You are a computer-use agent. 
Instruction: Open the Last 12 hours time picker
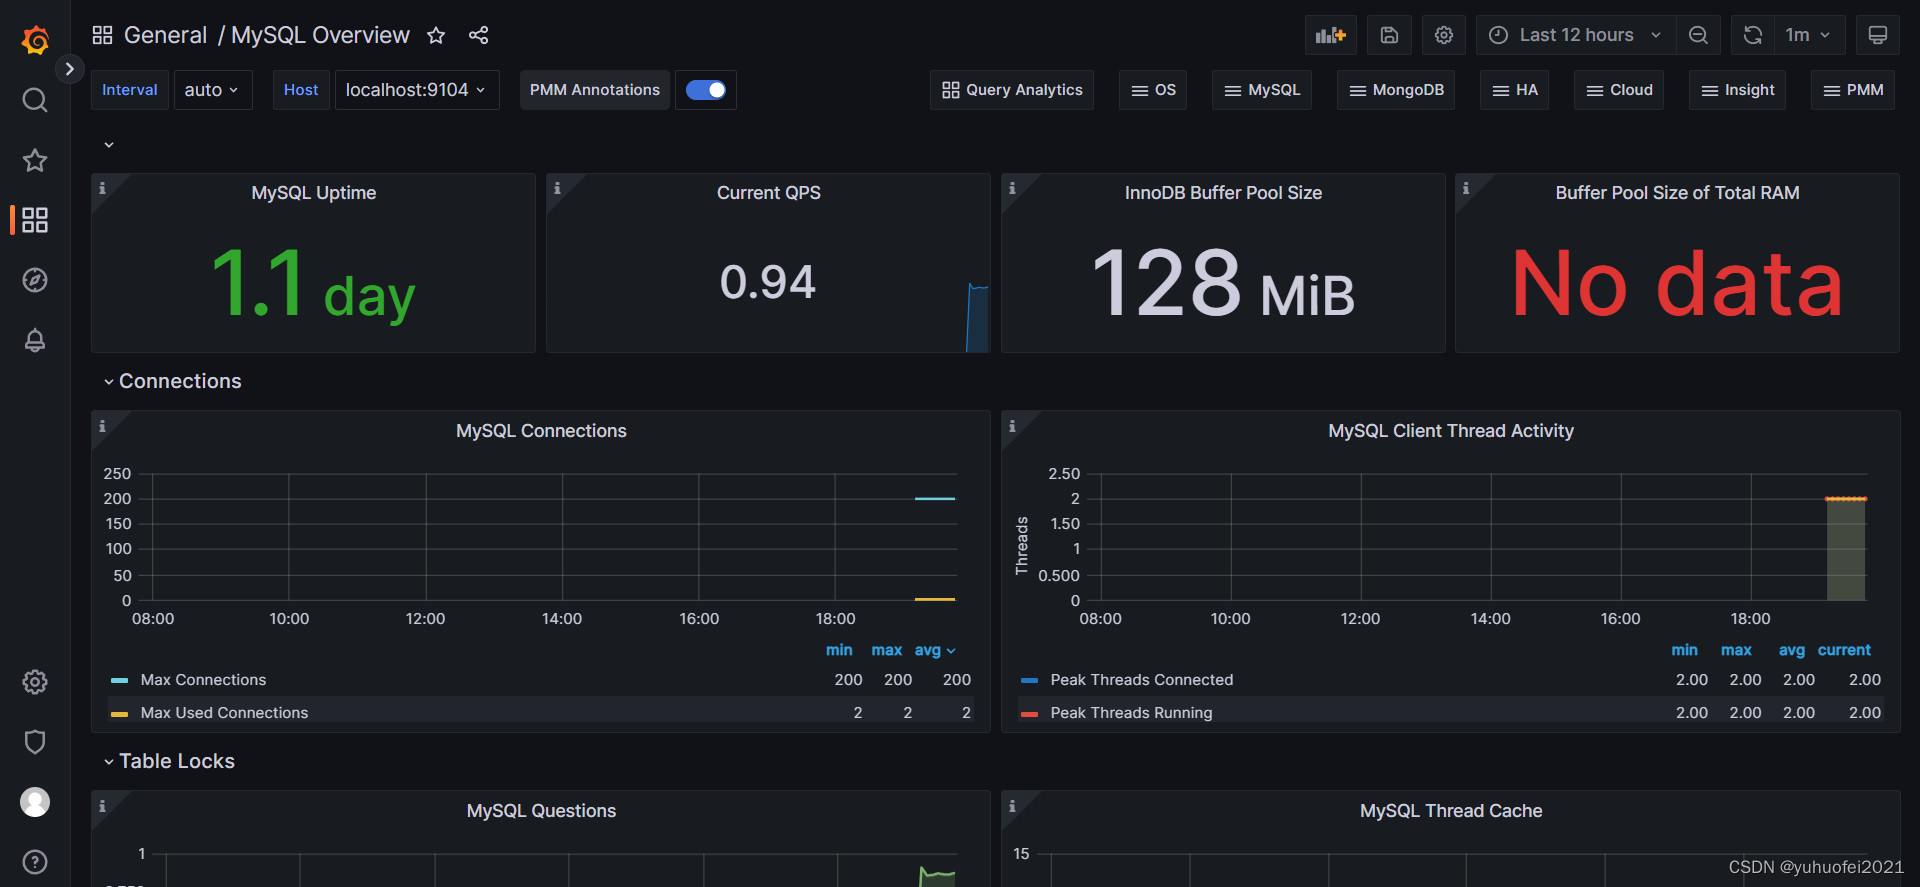1575,35
